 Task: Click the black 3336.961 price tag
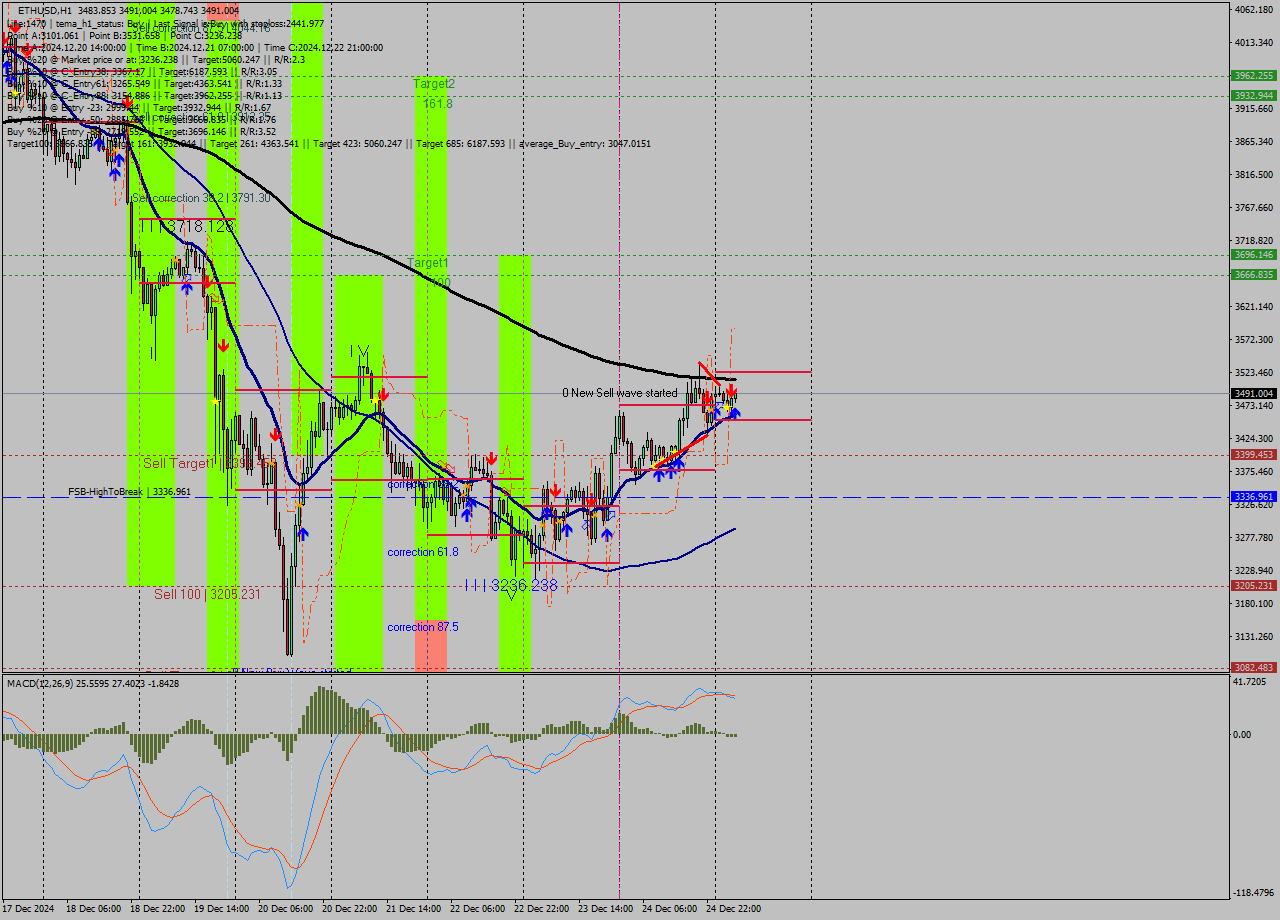(1254, 496)
